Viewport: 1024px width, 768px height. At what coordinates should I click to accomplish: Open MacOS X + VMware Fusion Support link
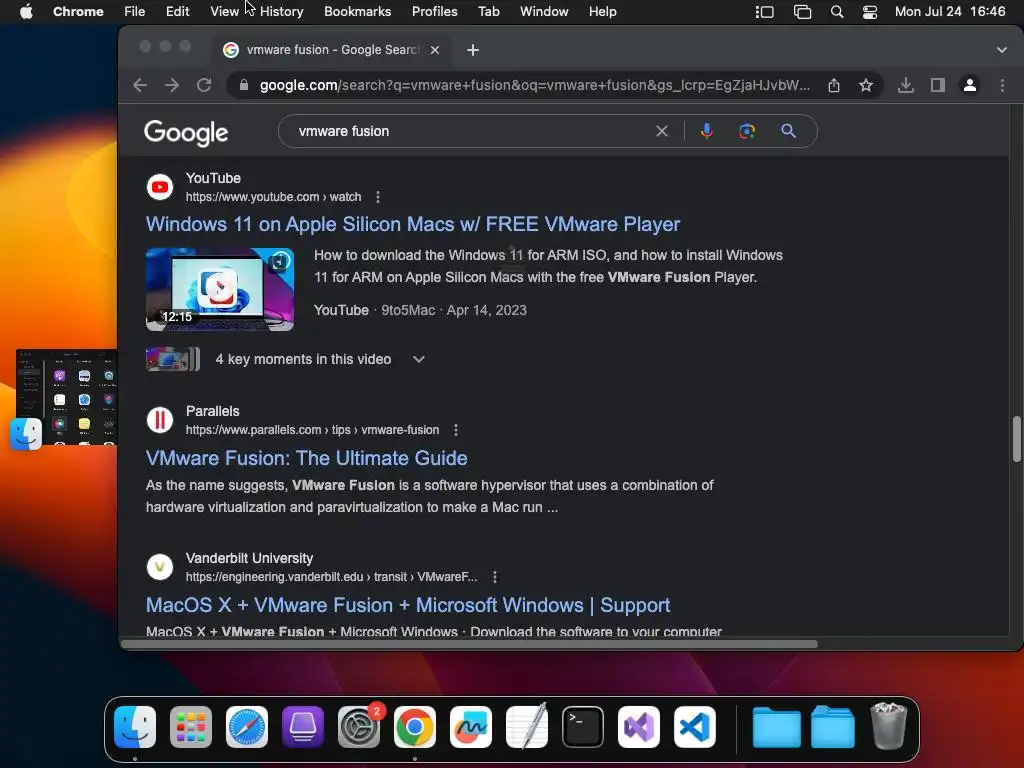click(x=408, y=605)
